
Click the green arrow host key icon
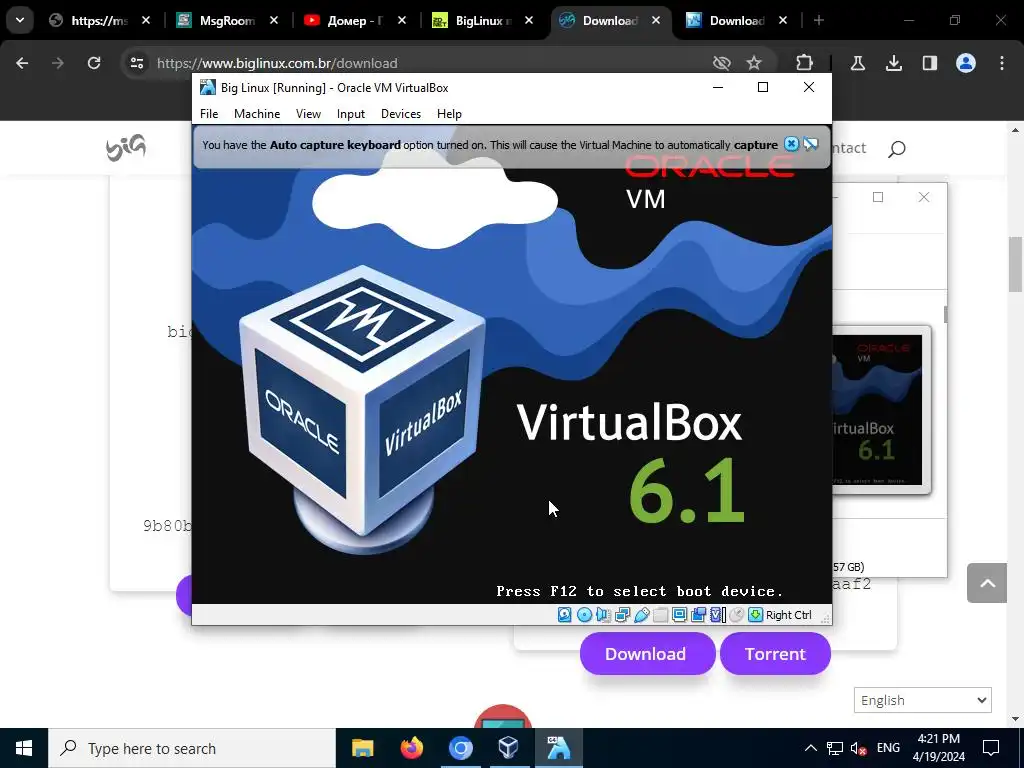pos(756,615)
